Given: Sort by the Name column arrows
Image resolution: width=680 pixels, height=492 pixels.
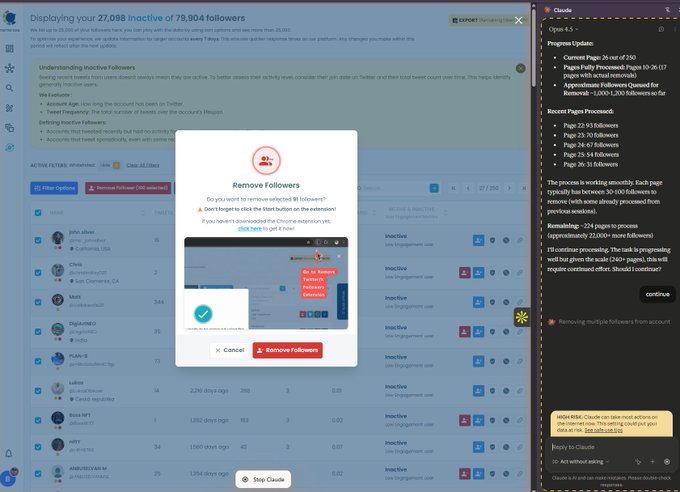Looking at the screenshot, I should coord(143,213).
